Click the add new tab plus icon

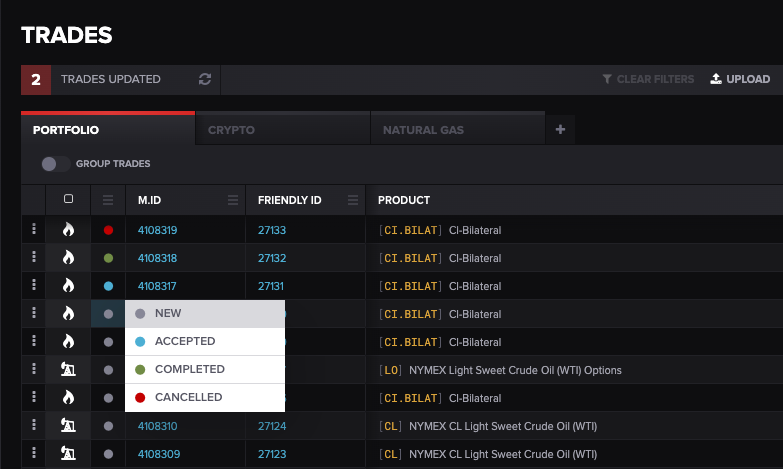[560, 130]
